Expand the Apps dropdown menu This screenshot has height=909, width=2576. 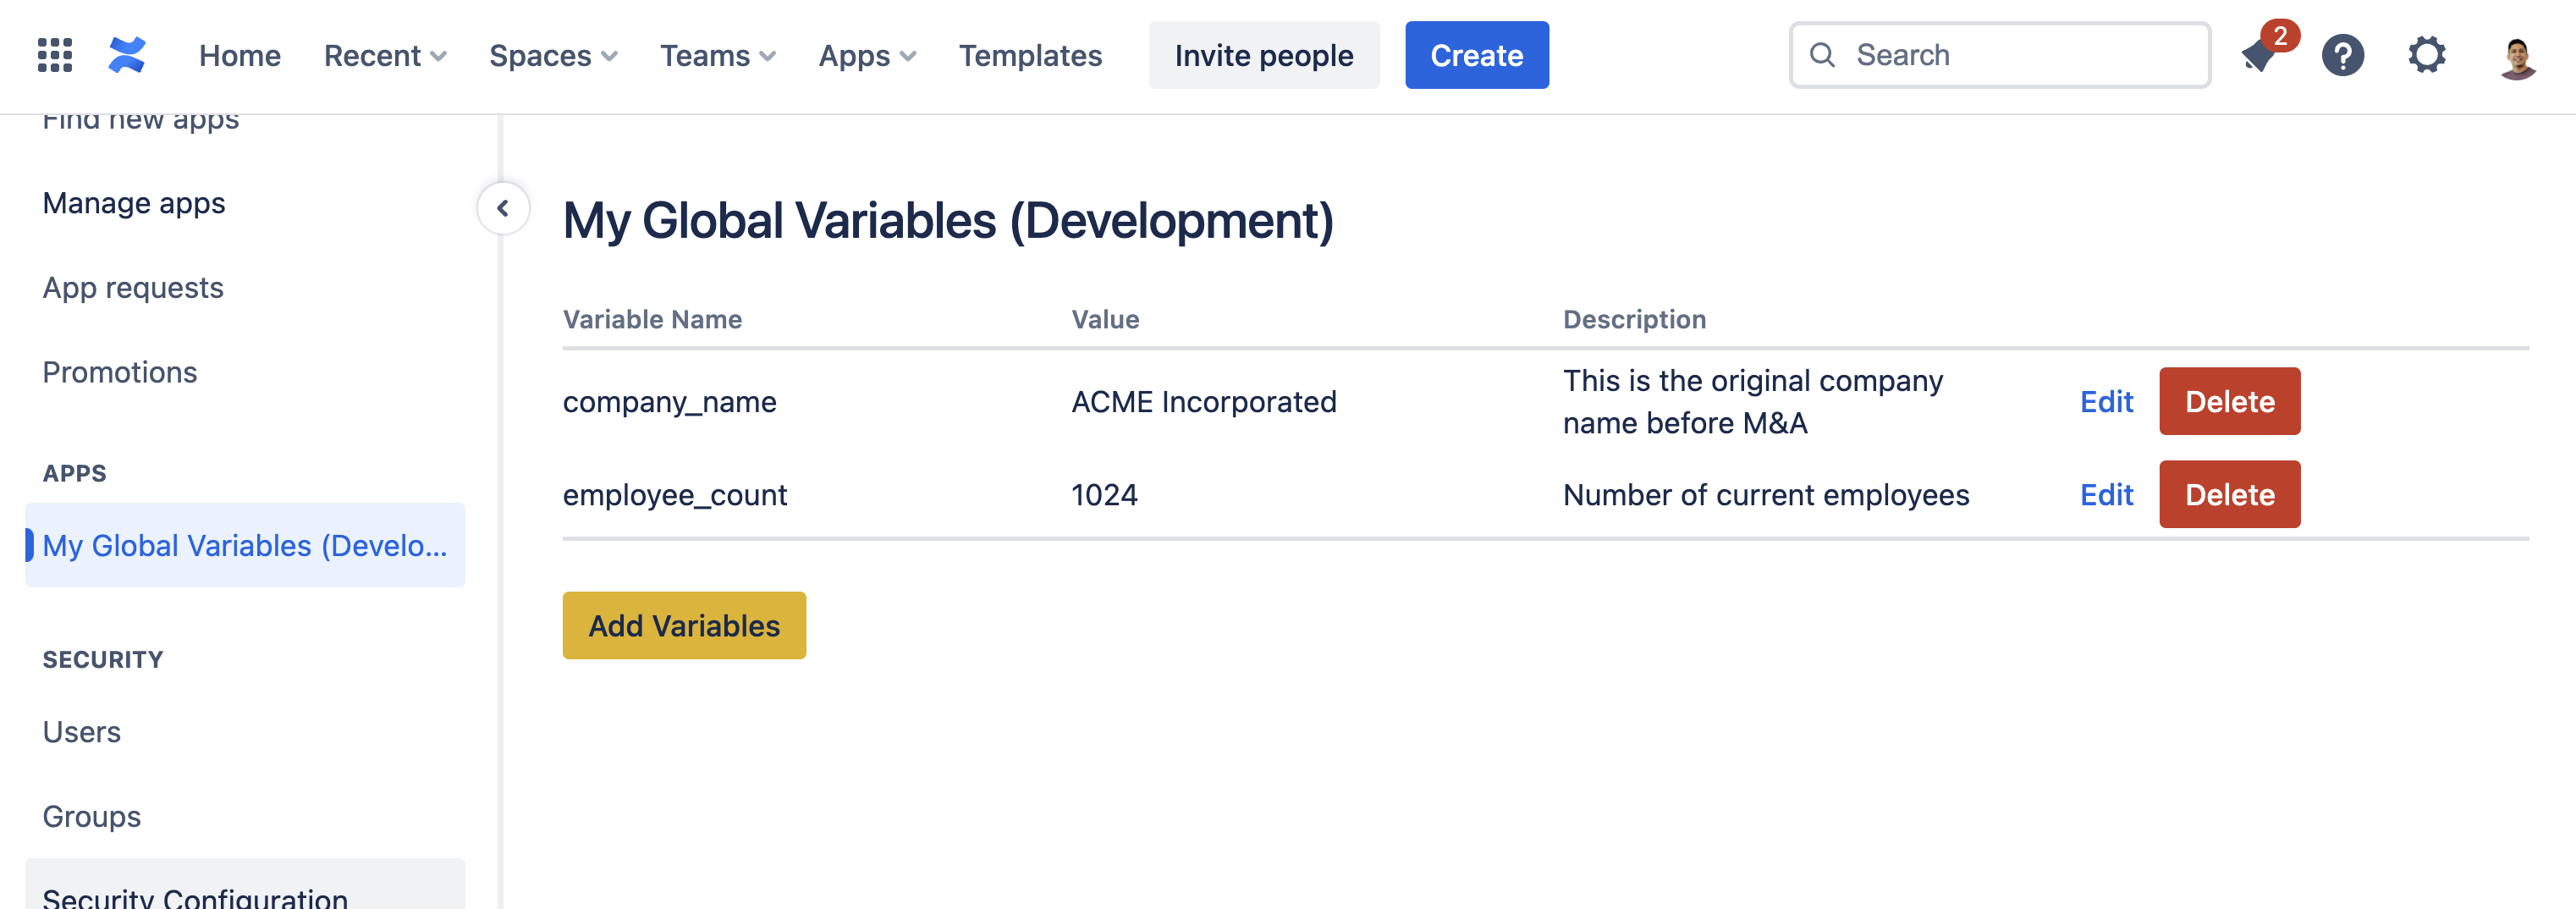[x=867, y=56]
